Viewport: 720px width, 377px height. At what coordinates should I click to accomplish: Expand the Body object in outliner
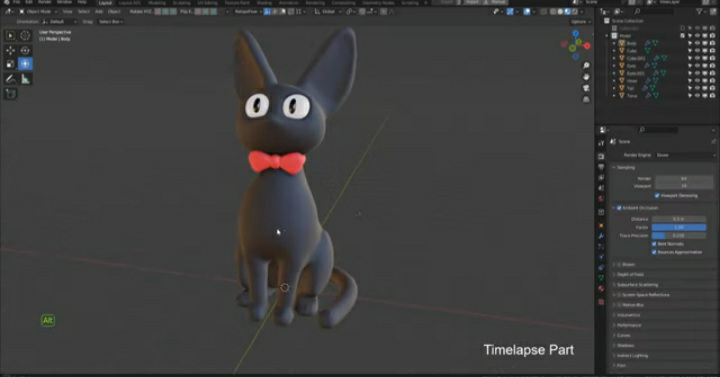(x=614, y=43)
